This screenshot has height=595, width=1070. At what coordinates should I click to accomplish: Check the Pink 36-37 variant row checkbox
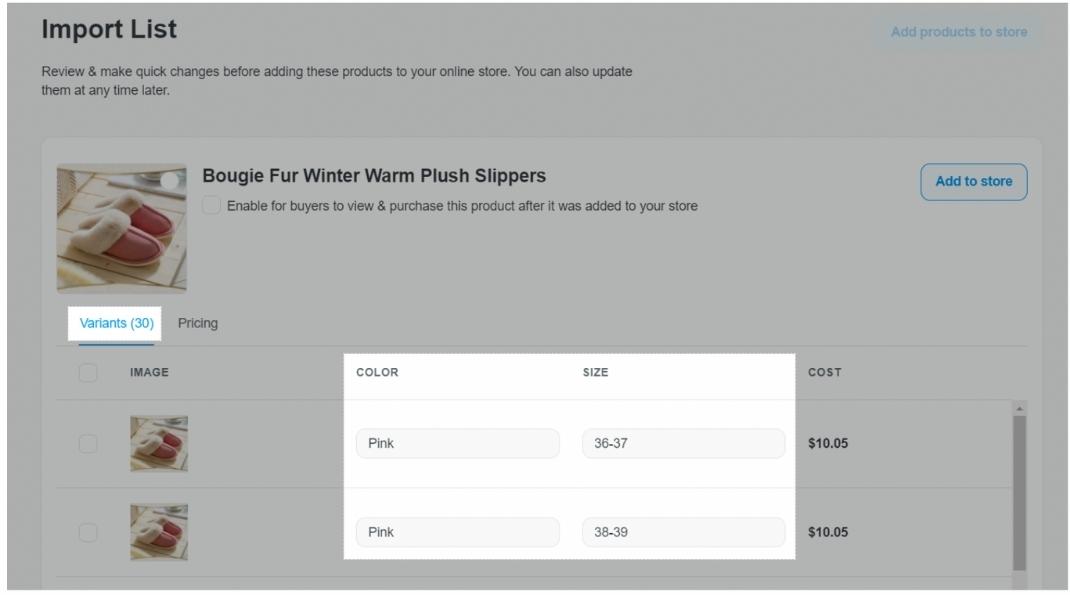(88, 444)
